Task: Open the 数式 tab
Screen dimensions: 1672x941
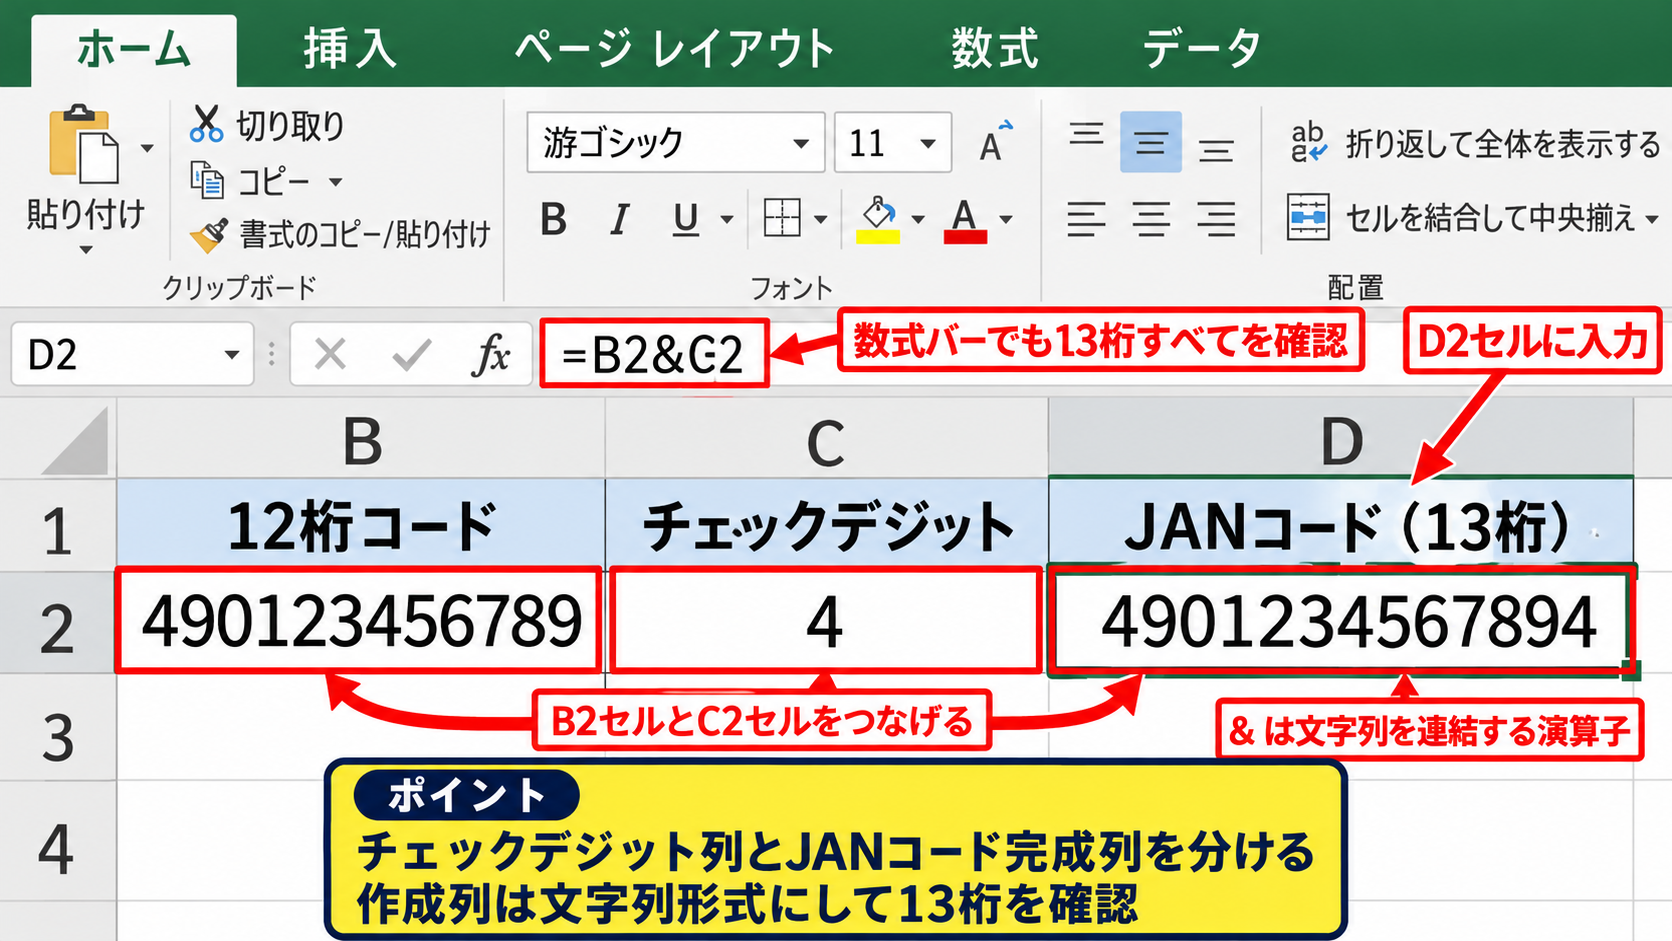Action: [x=995, y=48]
